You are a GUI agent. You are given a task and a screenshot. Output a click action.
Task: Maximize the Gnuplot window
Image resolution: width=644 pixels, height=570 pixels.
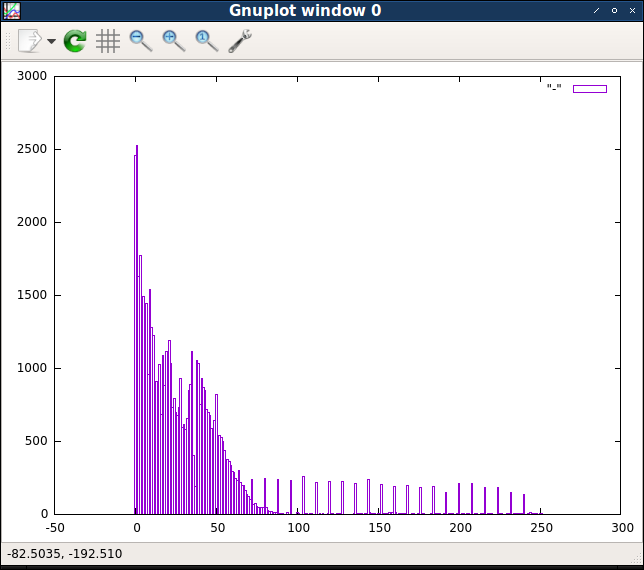(614, 11)
